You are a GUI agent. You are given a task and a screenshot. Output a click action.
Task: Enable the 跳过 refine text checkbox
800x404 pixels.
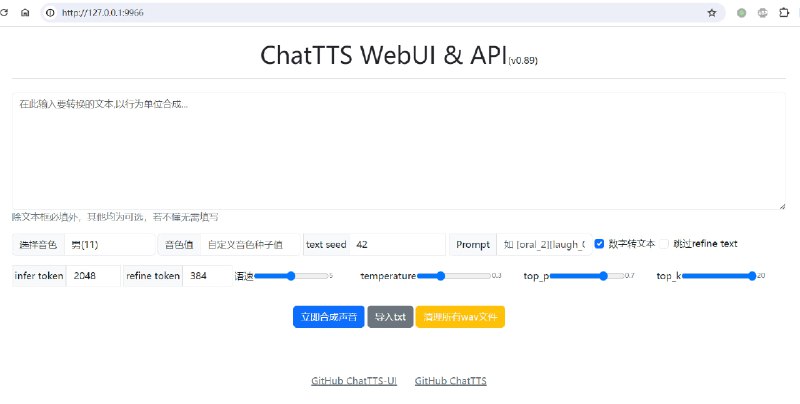(x=664, y=243)
